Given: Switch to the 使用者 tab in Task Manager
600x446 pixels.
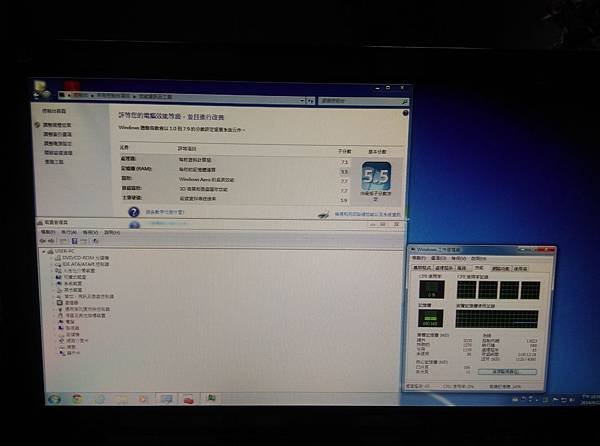Looking at the screenshot, I should click(520, 268).
